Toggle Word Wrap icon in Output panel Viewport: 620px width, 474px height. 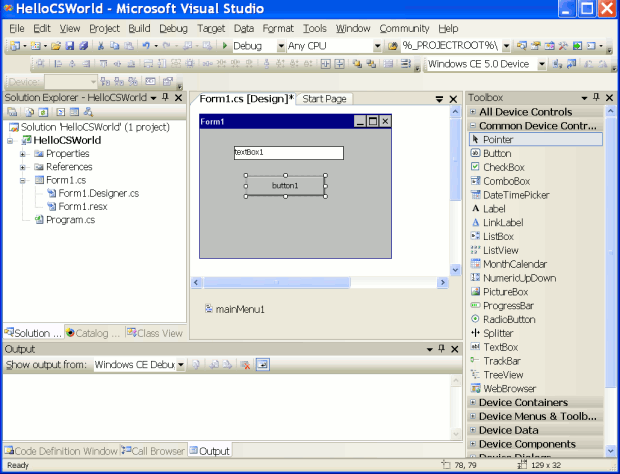262,365
